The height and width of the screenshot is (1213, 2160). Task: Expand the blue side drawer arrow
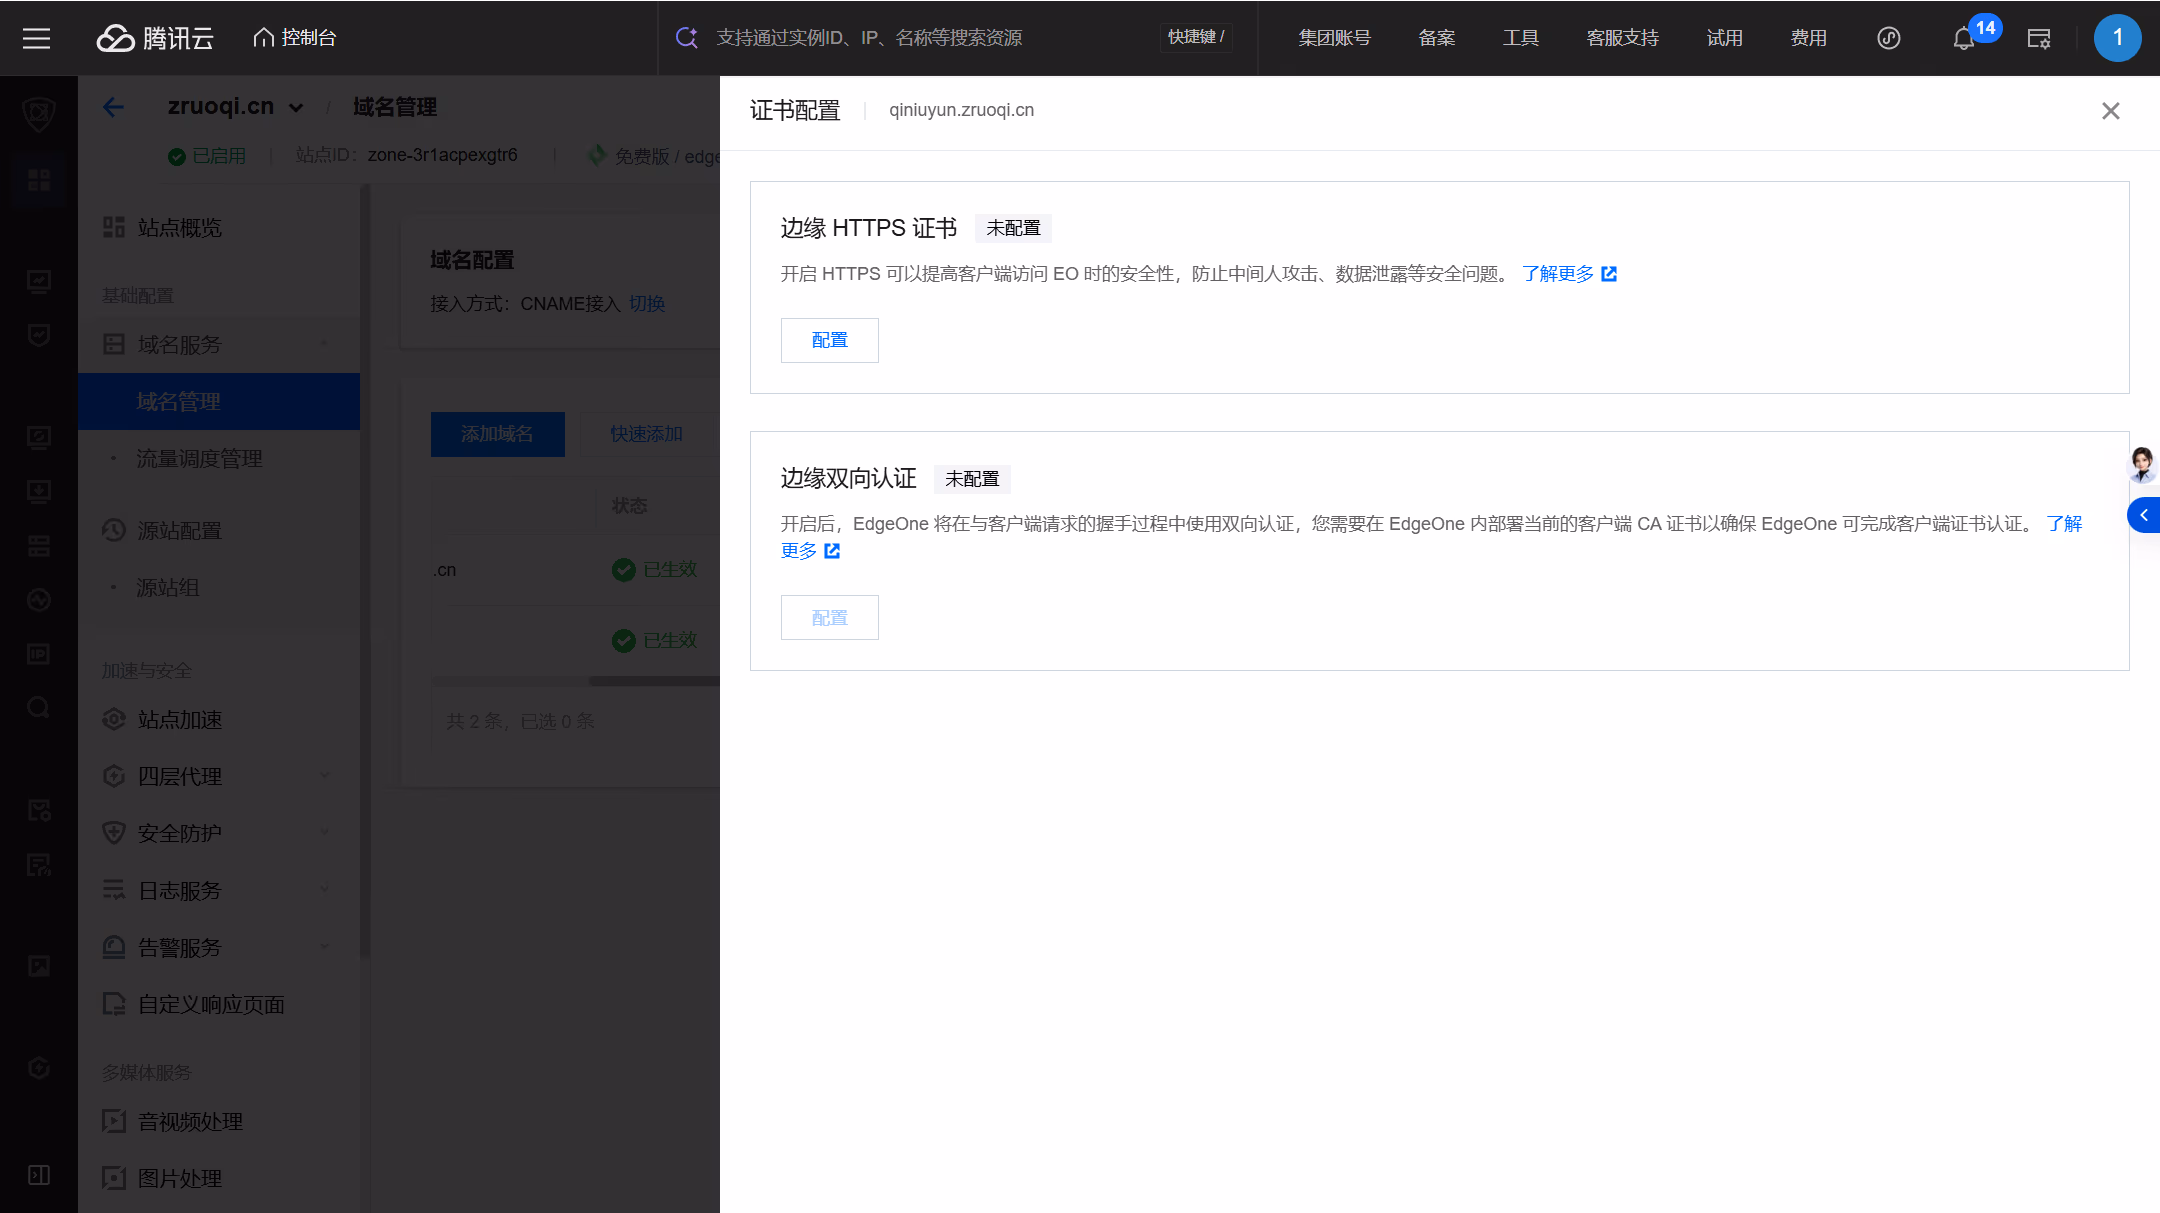pos(2144,515)
